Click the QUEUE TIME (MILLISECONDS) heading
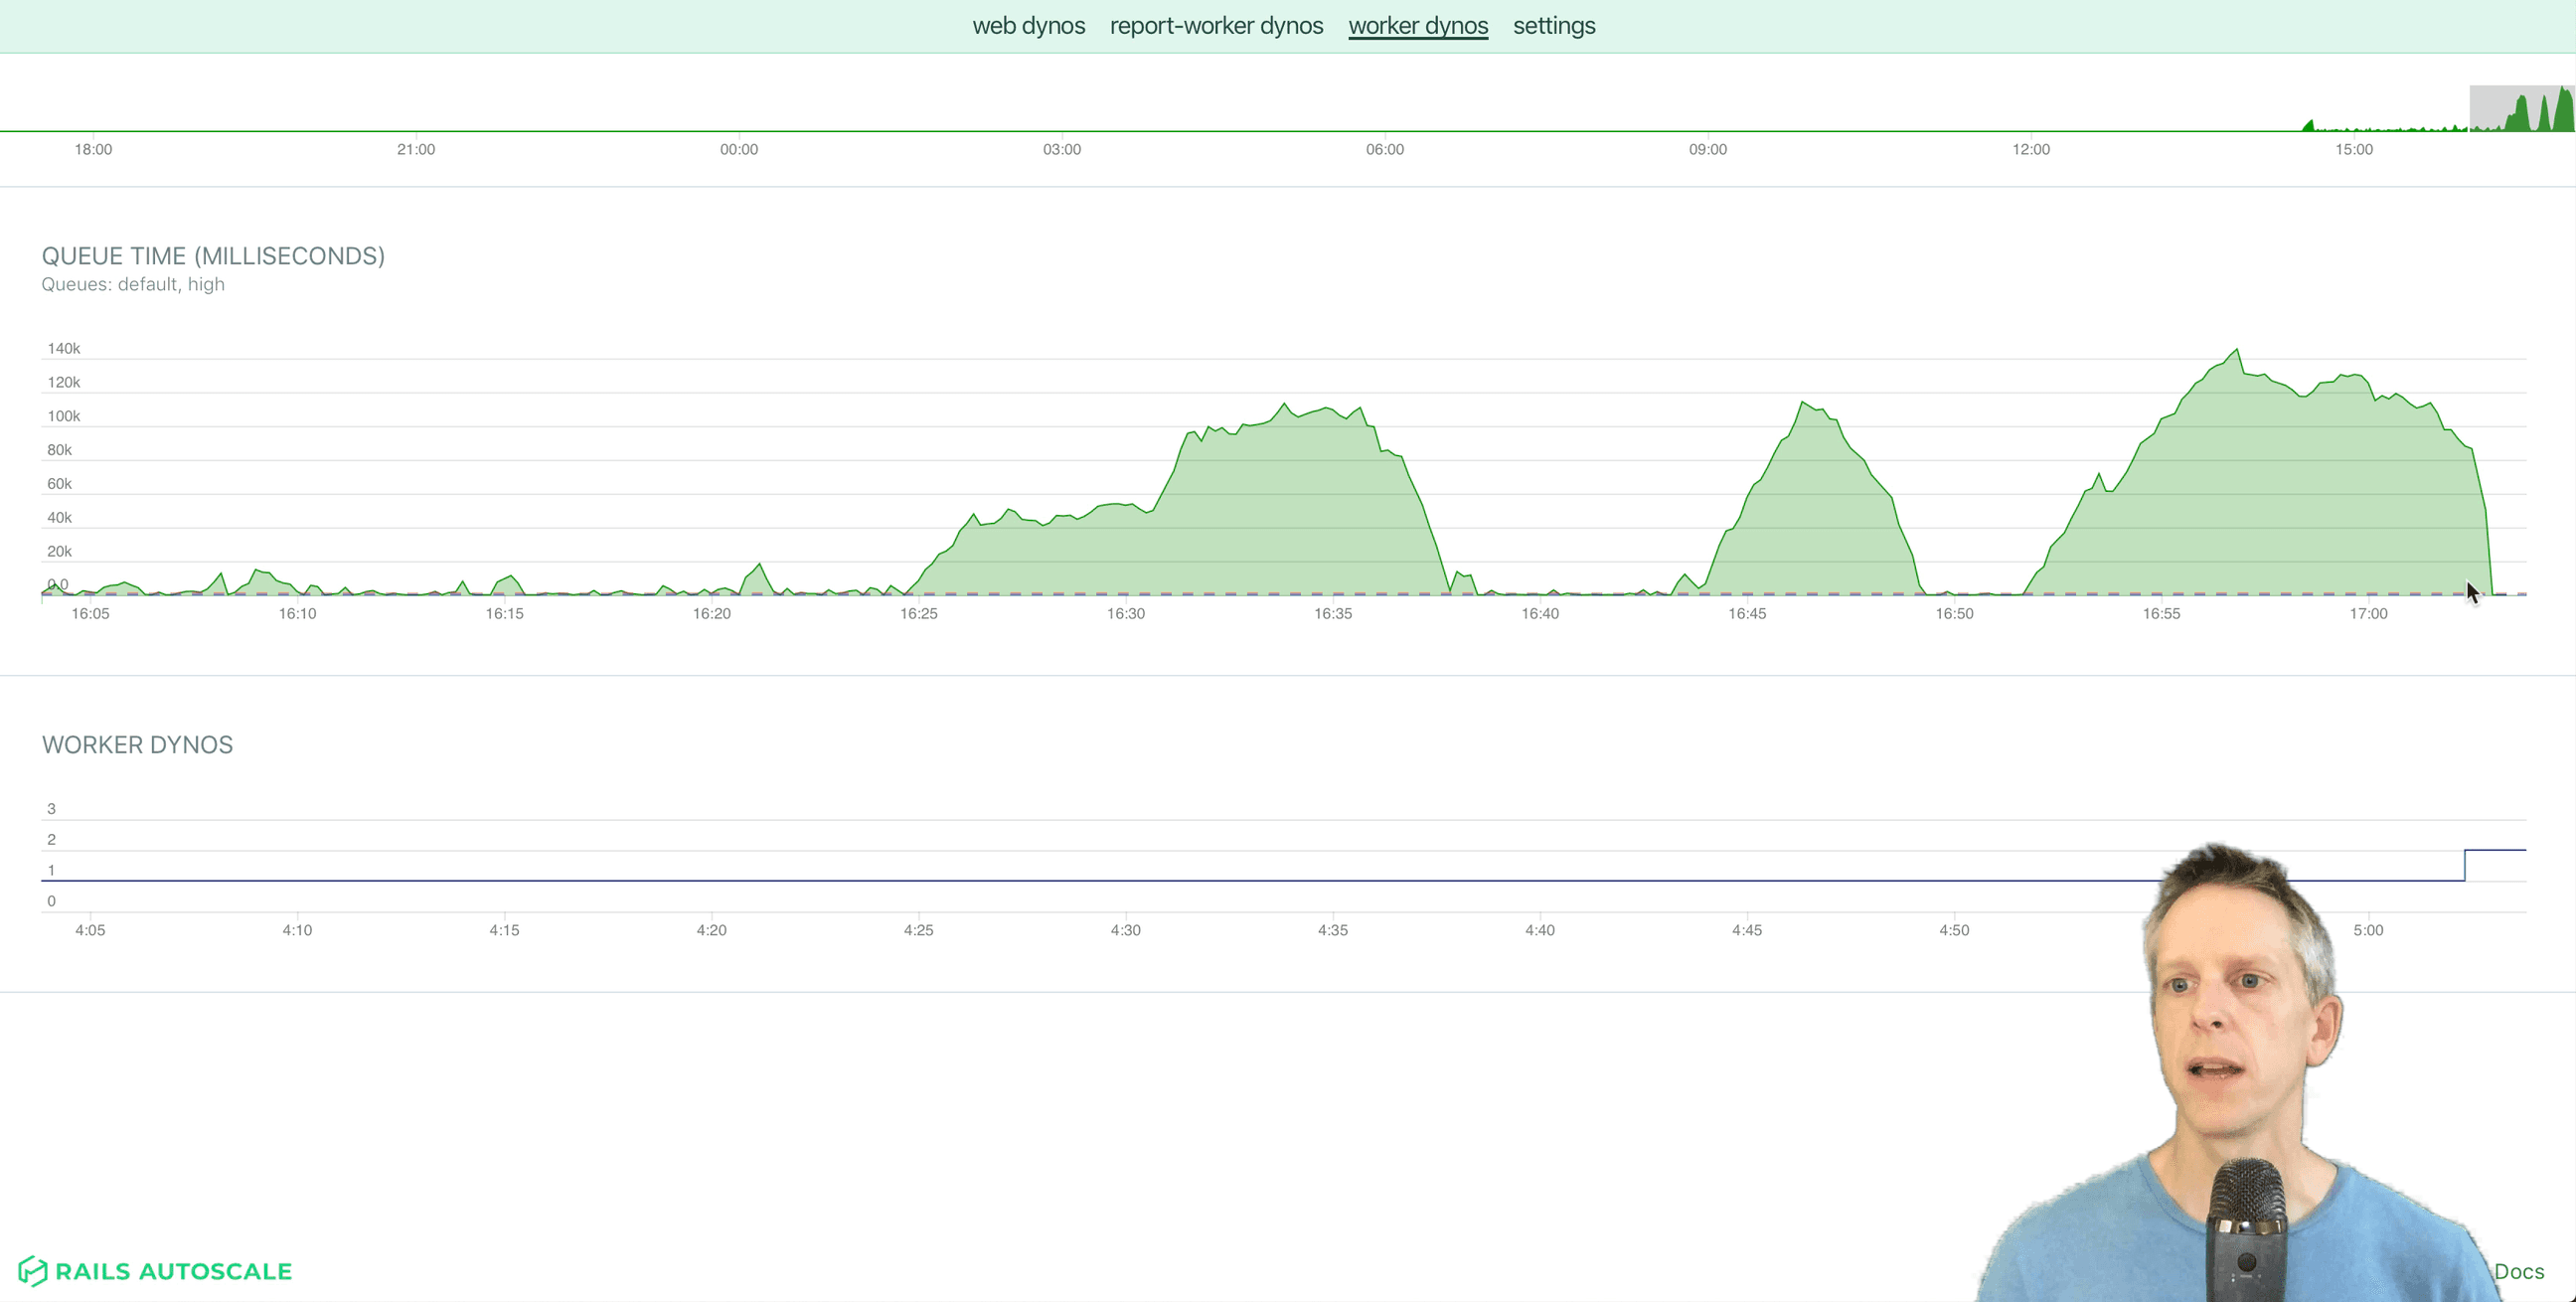 213,256
